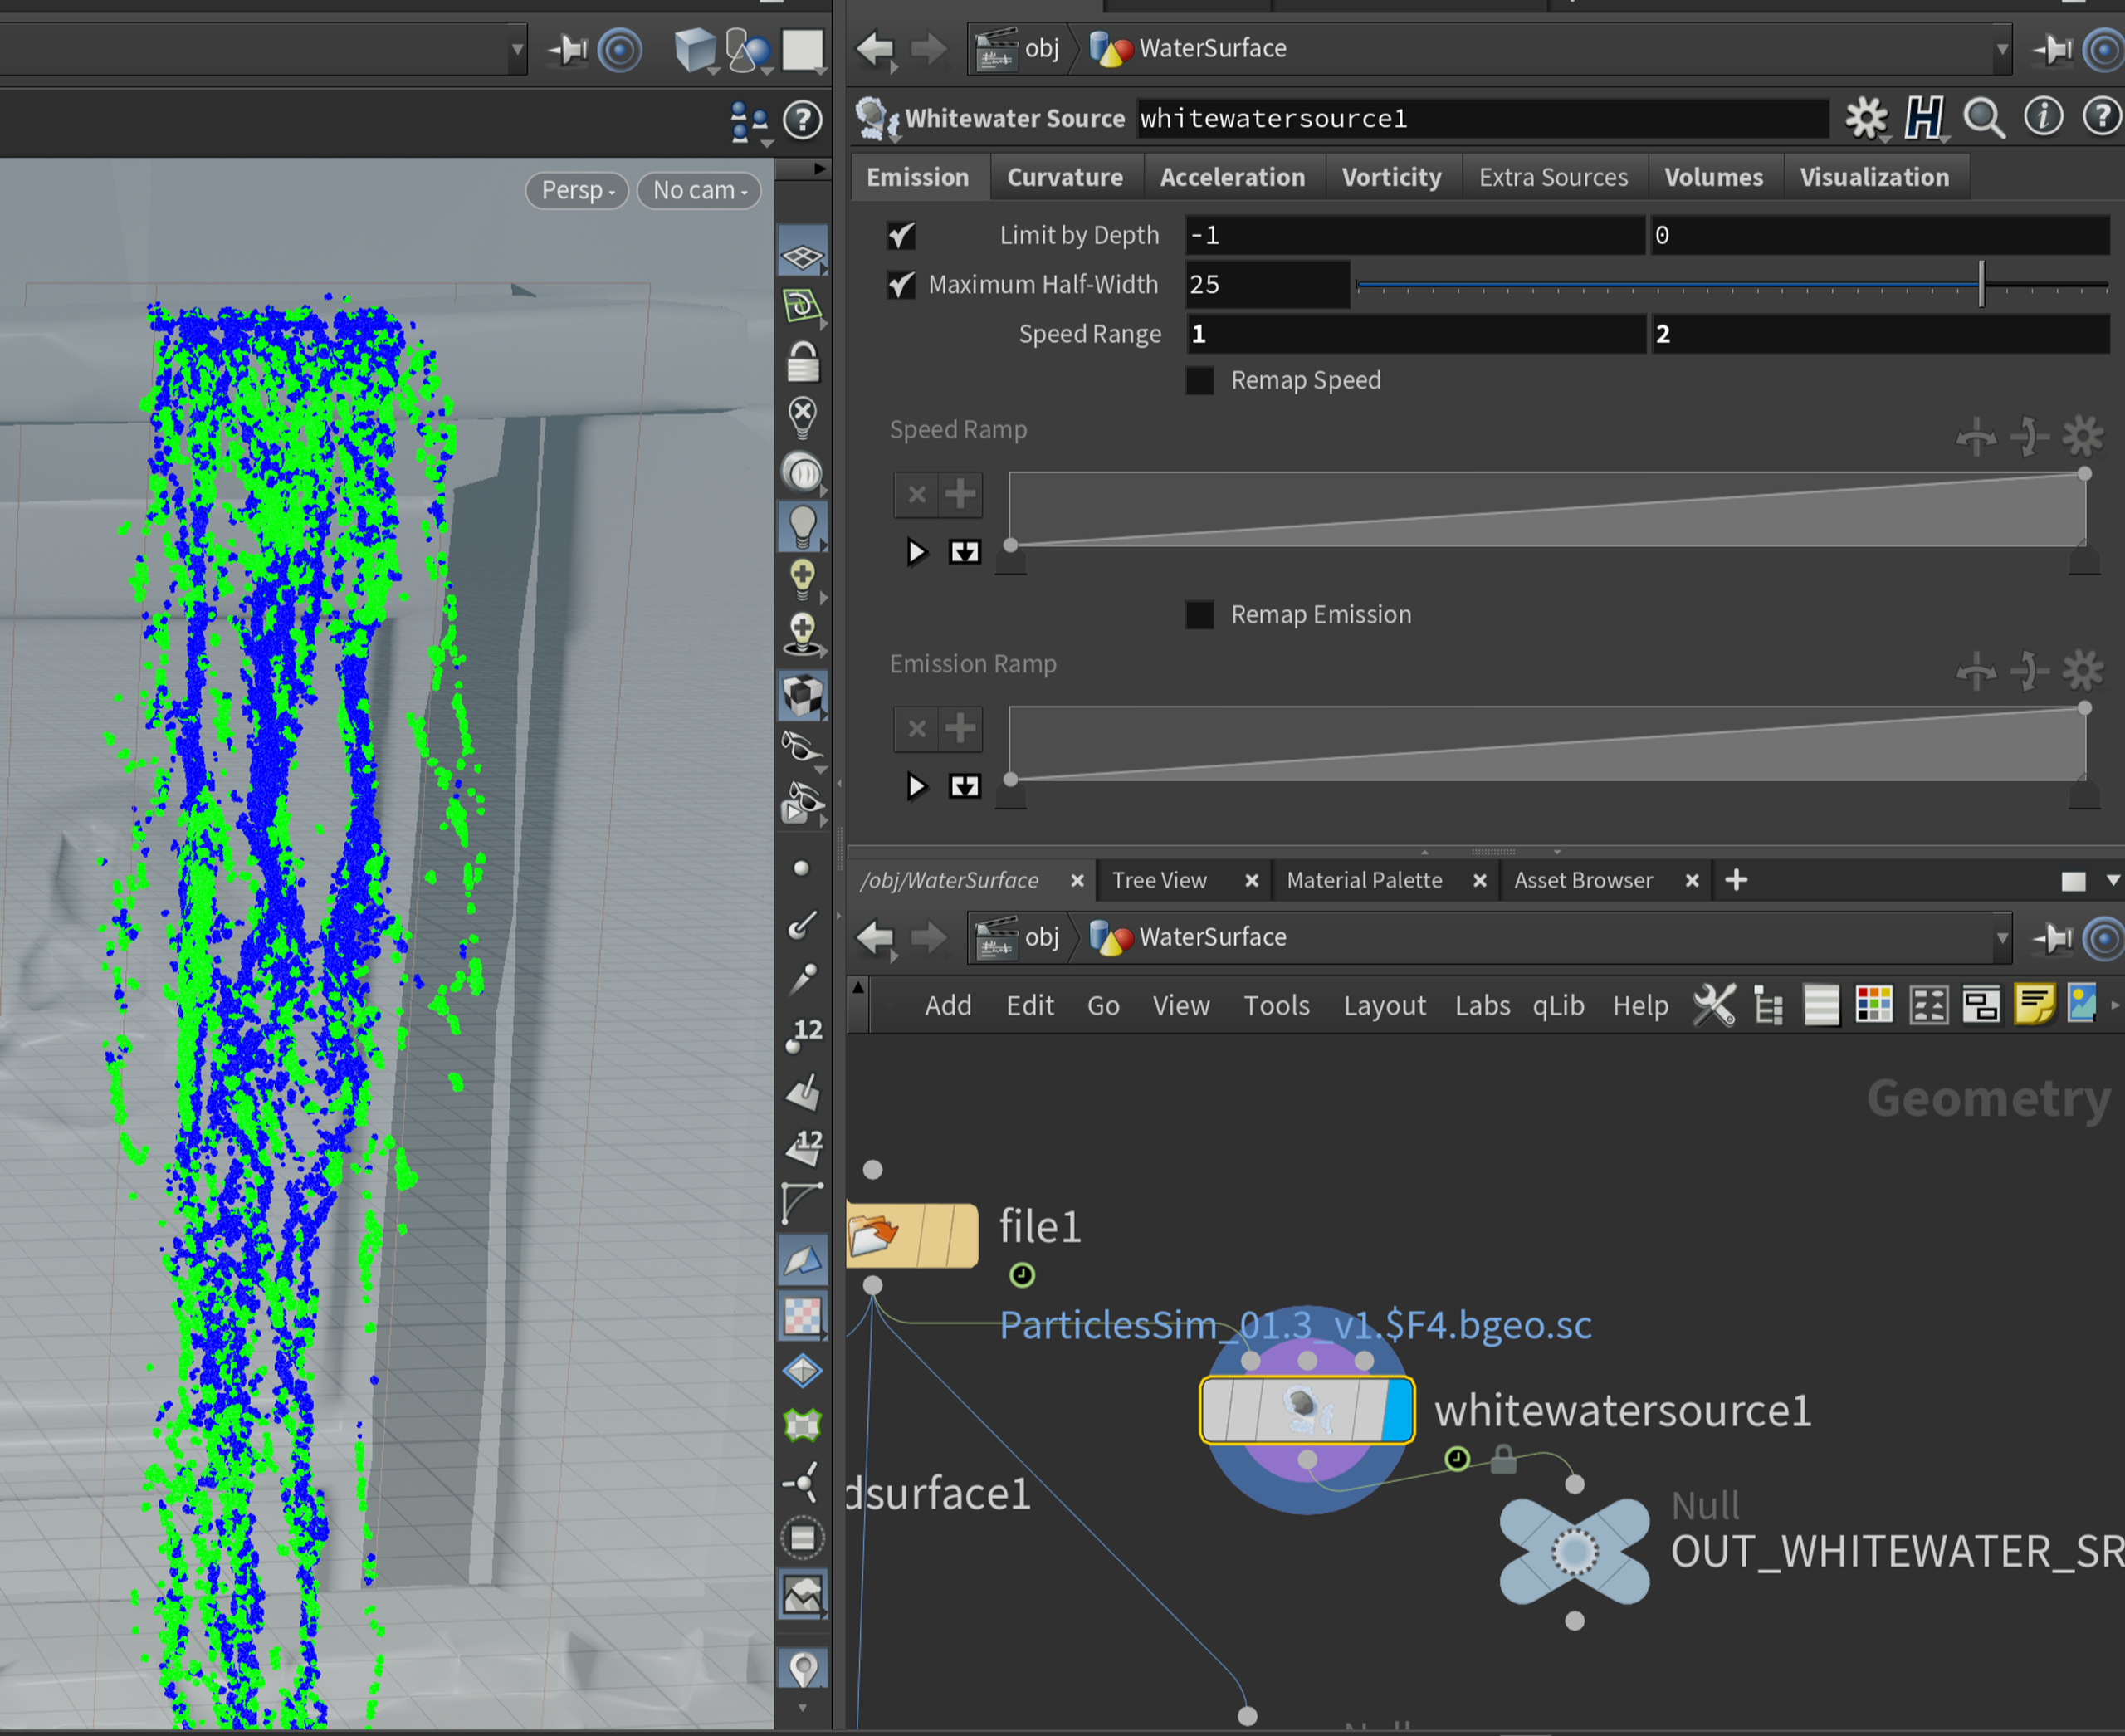
Task: Click the color palette grid icon
Action: (x=1873, y=1004)
